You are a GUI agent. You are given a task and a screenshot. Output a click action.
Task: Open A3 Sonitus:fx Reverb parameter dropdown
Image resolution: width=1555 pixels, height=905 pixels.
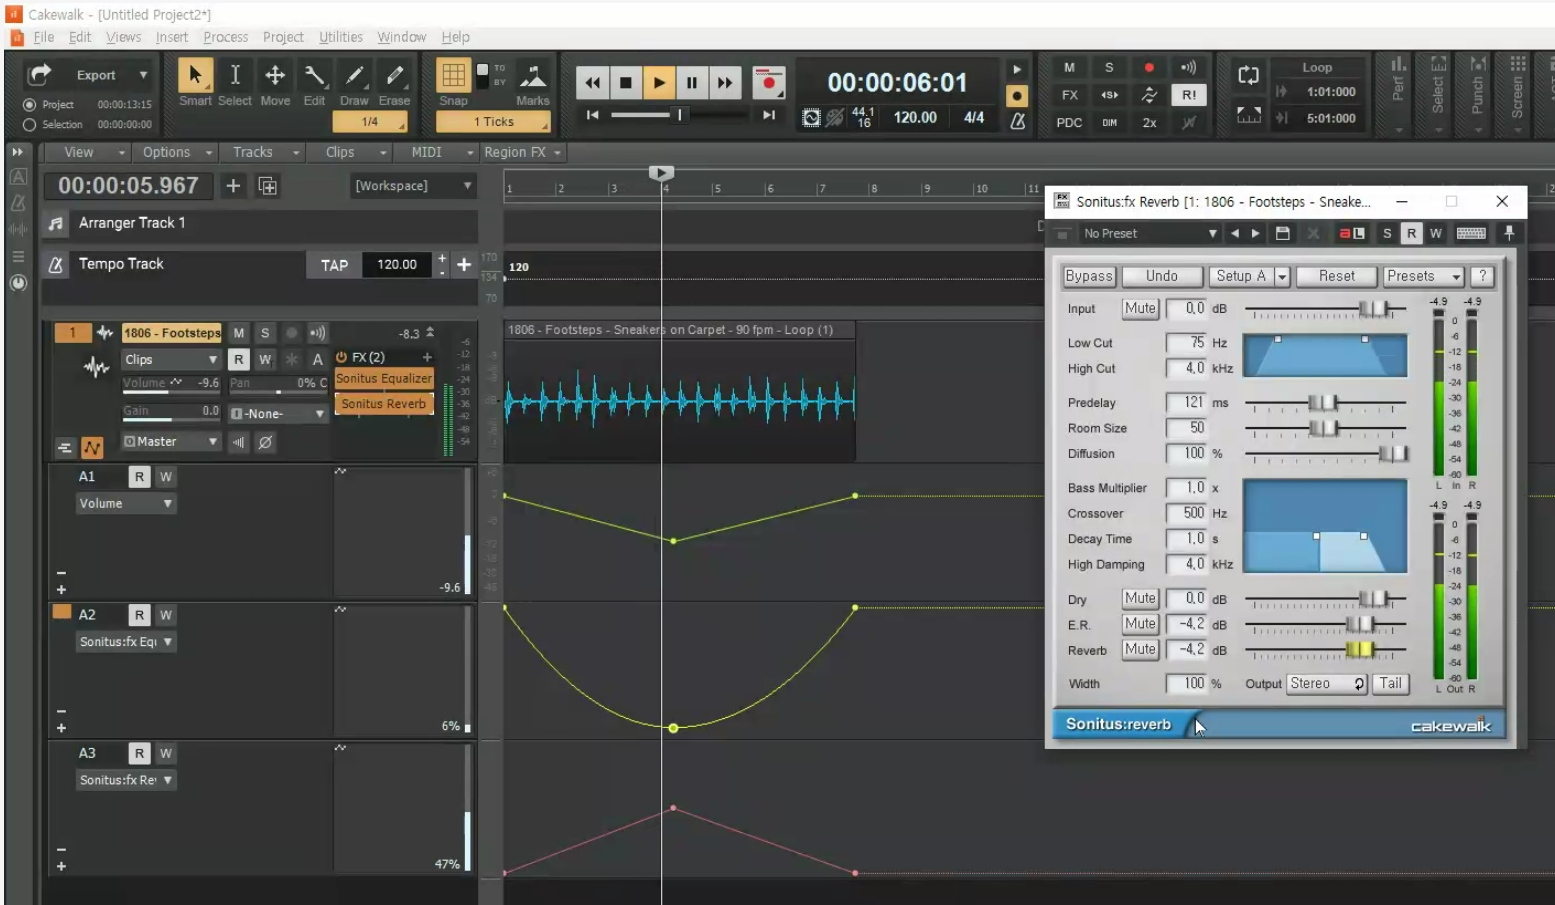click(126, 780)
